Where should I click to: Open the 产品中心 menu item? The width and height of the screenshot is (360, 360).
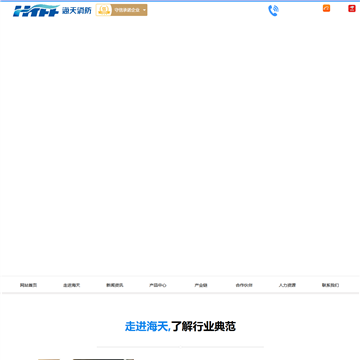(158, 285)
